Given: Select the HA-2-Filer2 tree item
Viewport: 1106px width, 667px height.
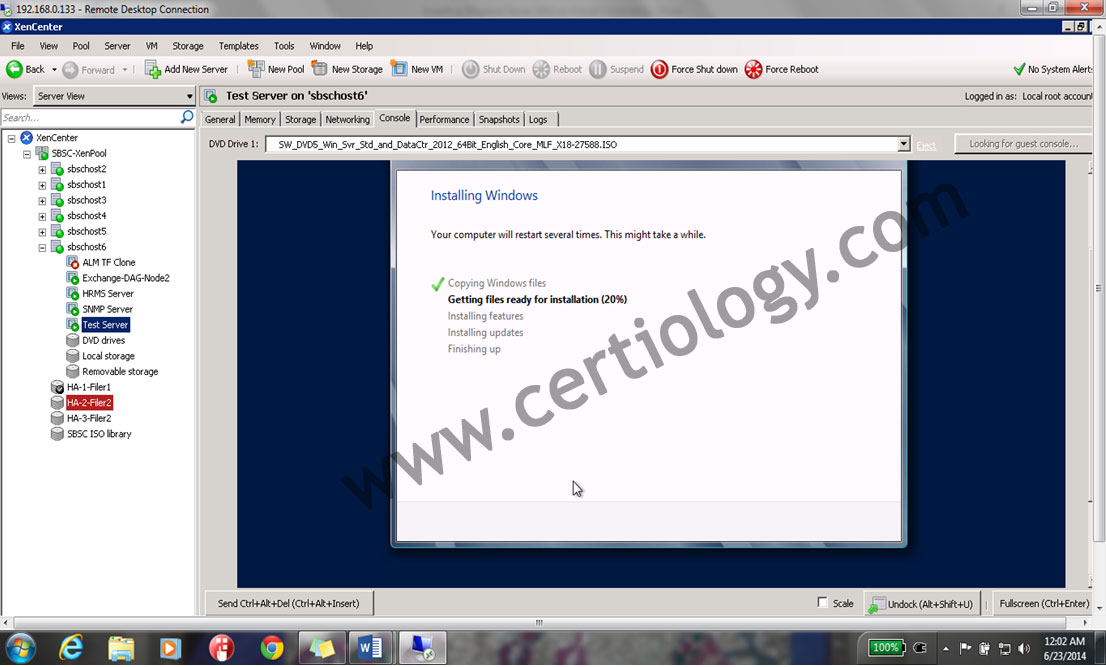Looking at the screenshot, I should point(89,403).
